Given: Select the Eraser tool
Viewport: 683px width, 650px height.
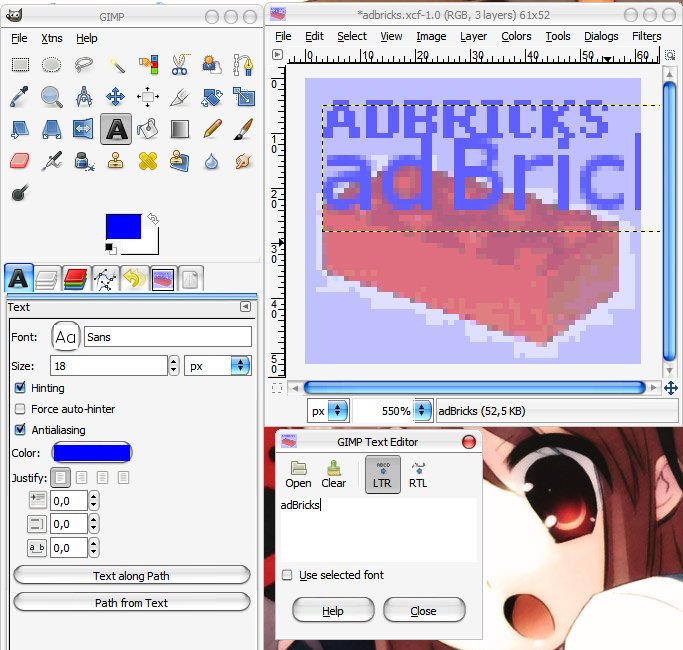Looking at the screenshot, I should click(x=20, y=161).
